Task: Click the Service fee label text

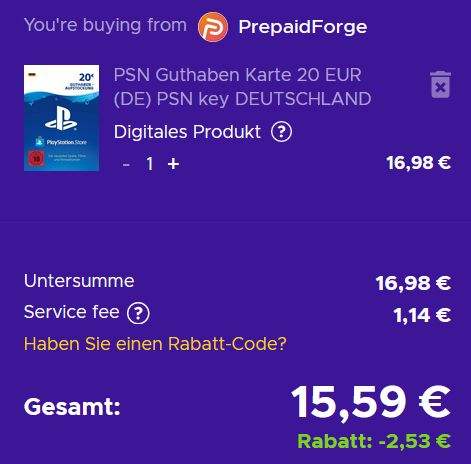Action: [x=71, y=312]
